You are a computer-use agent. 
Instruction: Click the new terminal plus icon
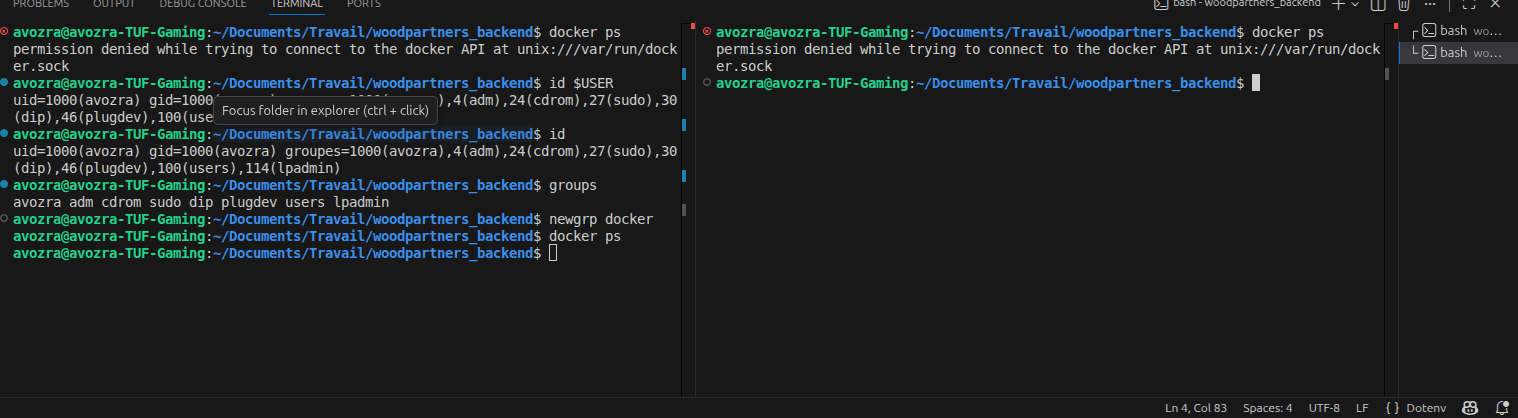pyautogui.click(x=1339, y=4)
